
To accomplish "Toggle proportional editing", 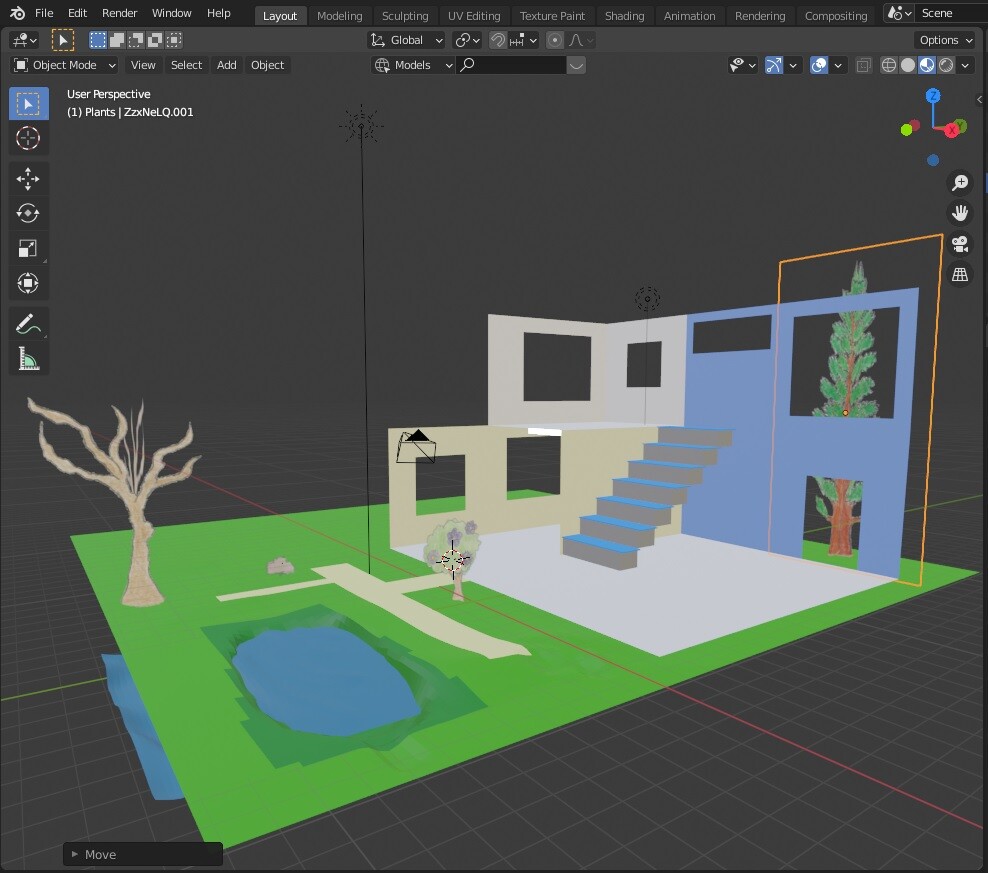I will click(555, 40).
